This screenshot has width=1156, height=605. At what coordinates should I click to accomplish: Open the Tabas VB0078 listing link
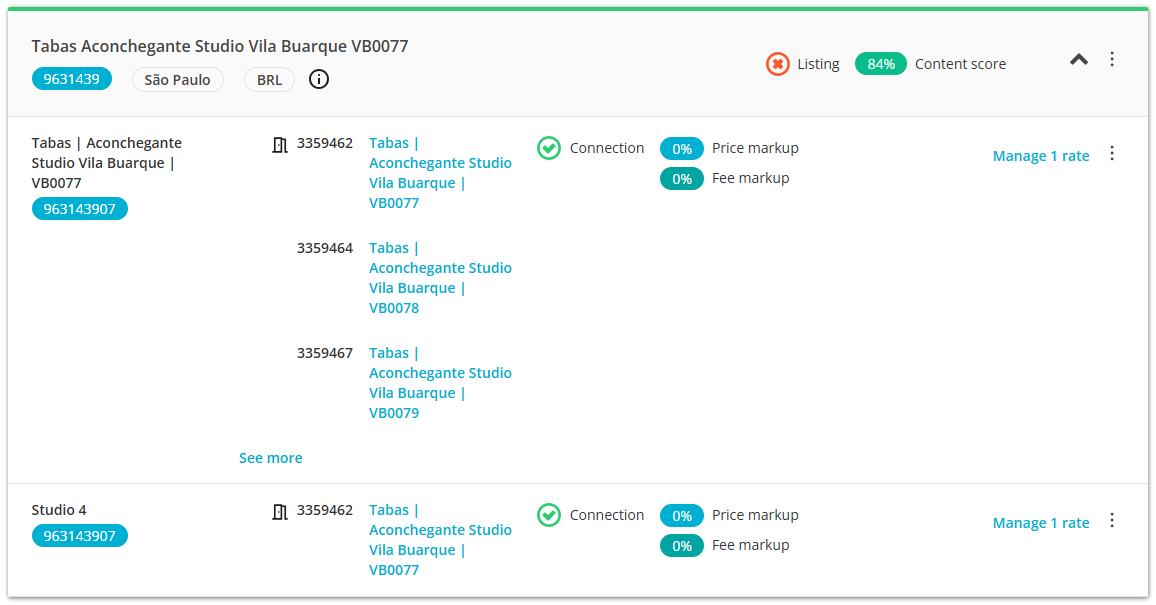440,278
